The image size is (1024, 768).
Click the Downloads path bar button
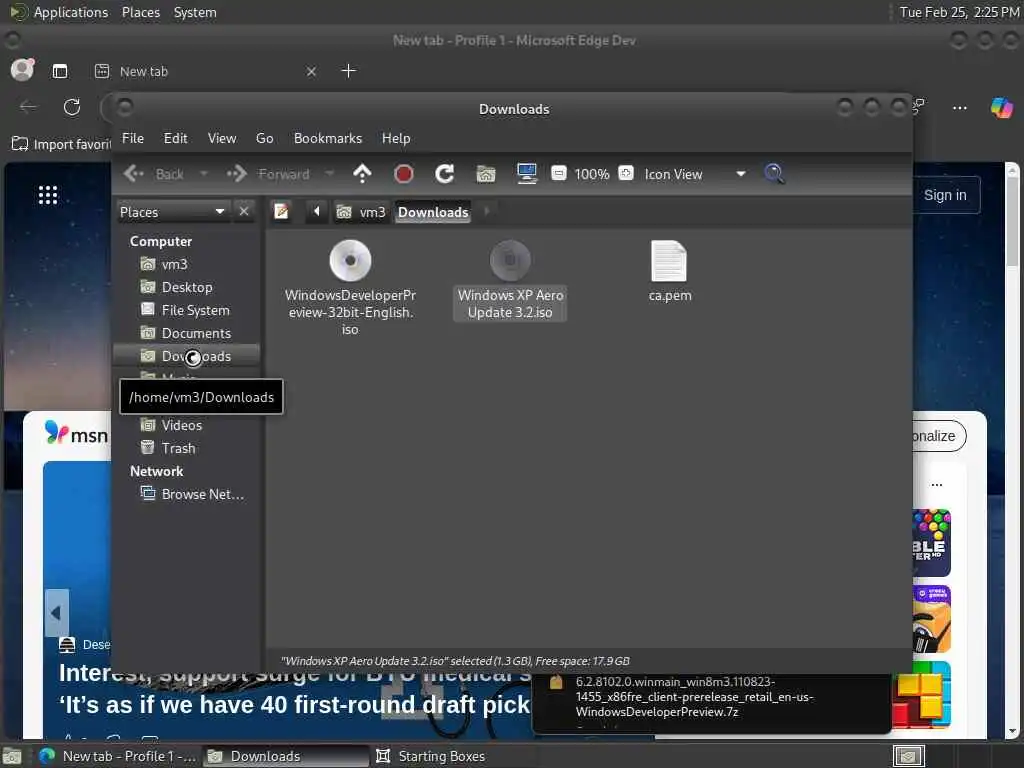[x=433, y=212]
